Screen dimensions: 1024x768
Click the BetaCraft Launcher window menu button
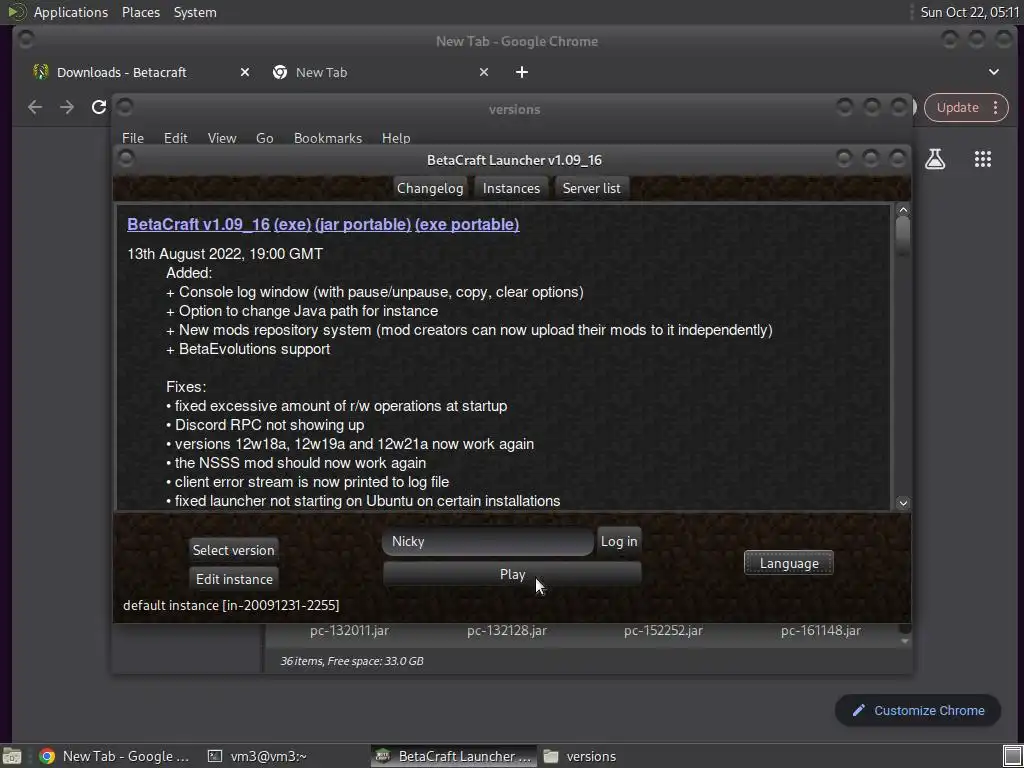[126, 159]
